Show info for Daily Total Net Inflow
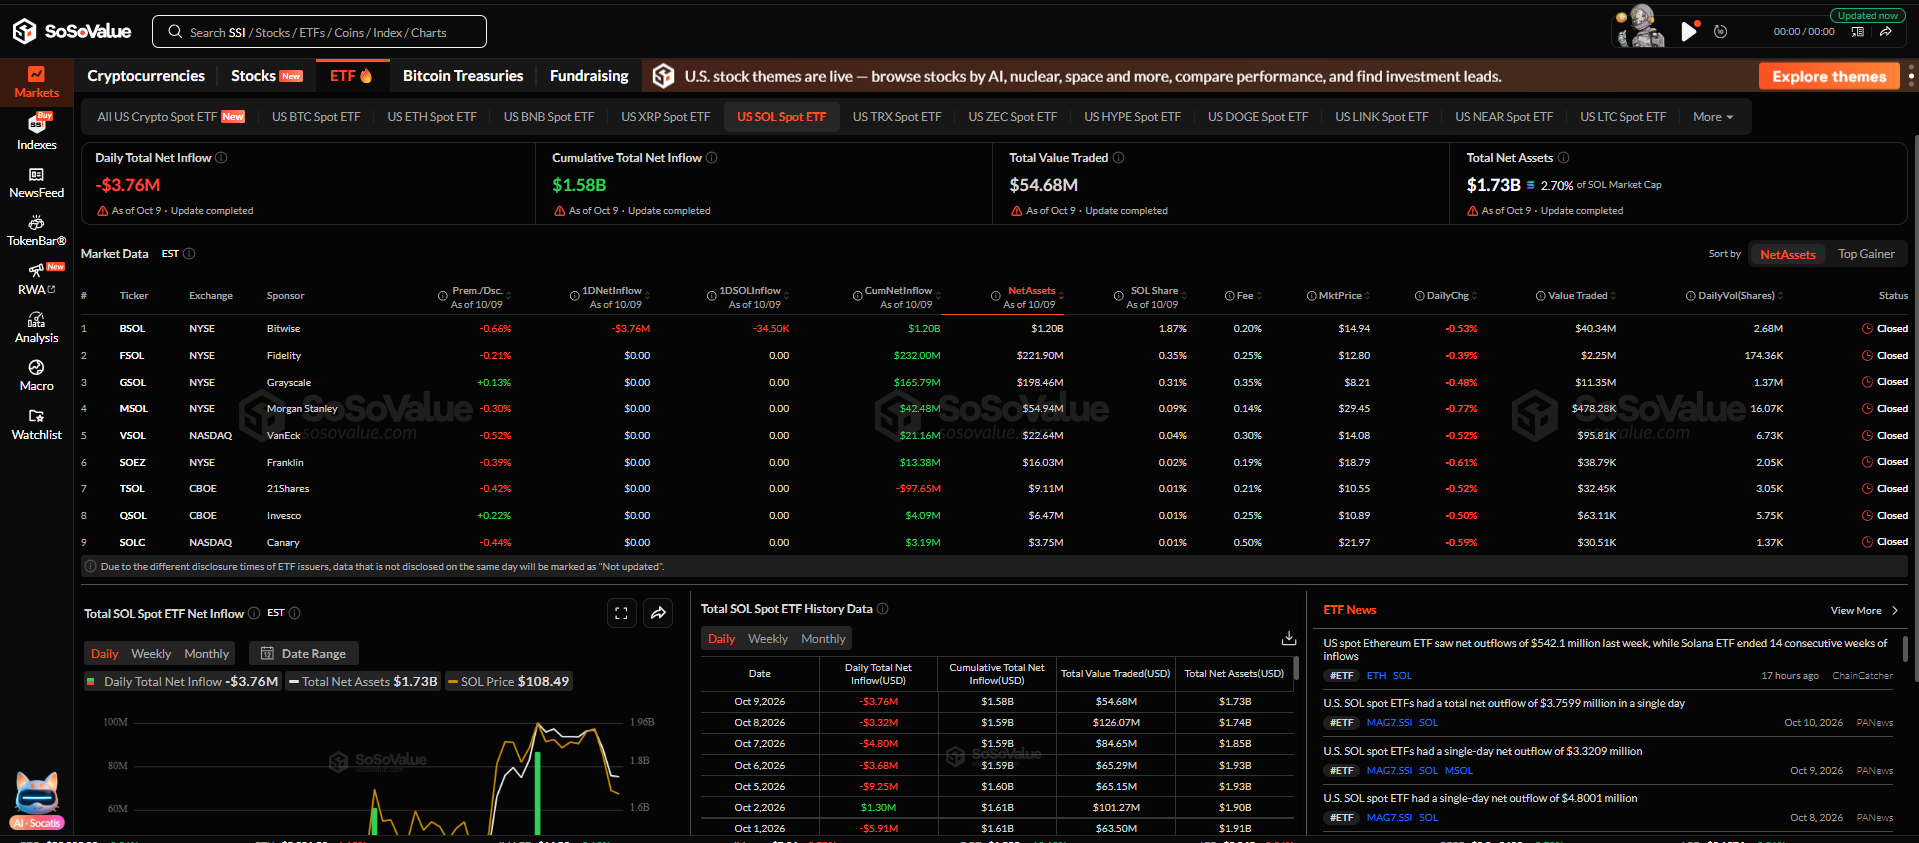Screen dimensions: 1919x843 [x=221, y=158]
